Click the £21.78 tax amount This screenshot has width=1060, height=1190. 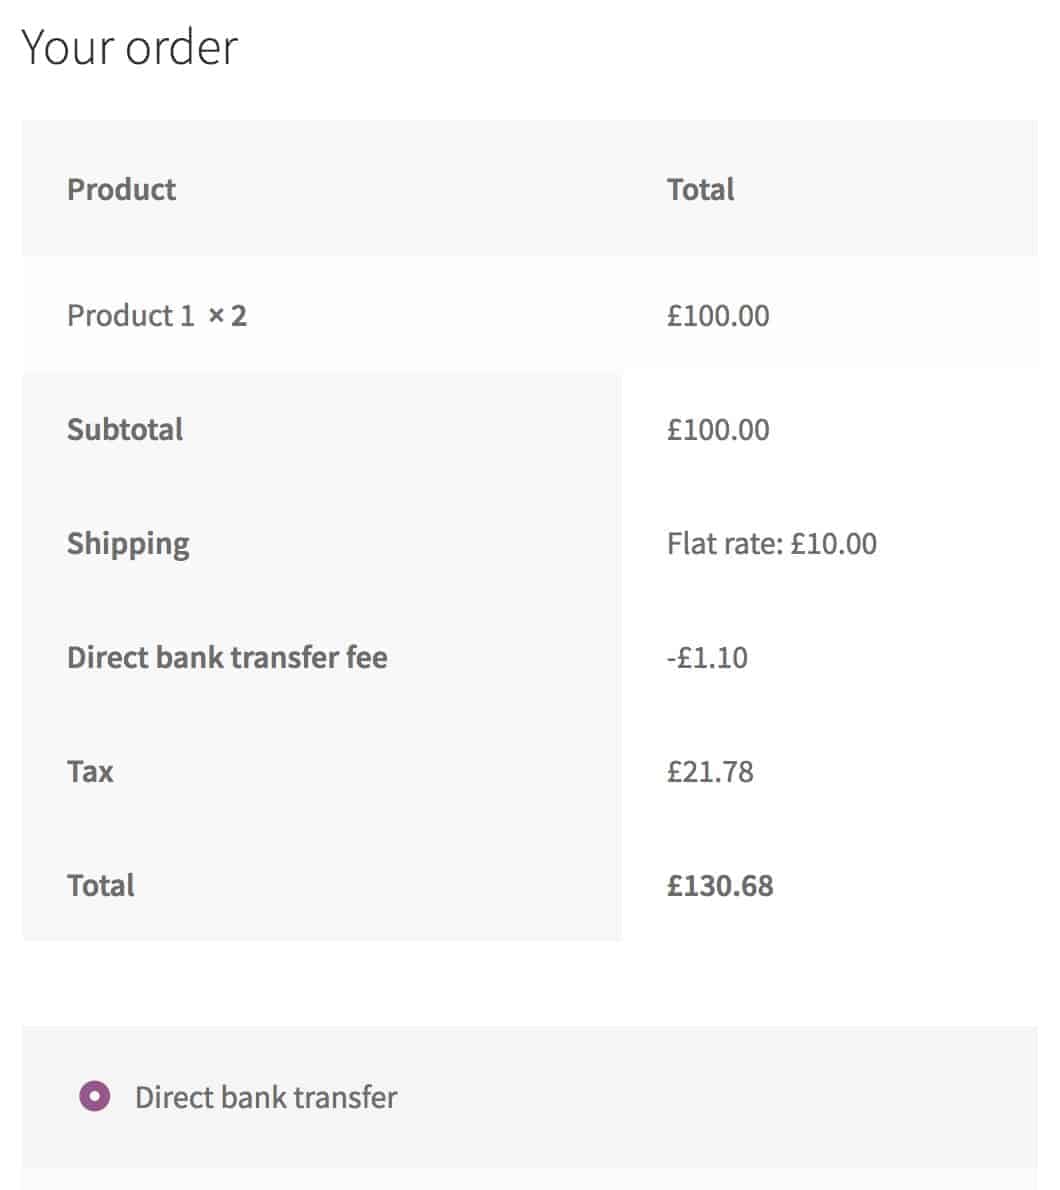click(x=710, y=771)
